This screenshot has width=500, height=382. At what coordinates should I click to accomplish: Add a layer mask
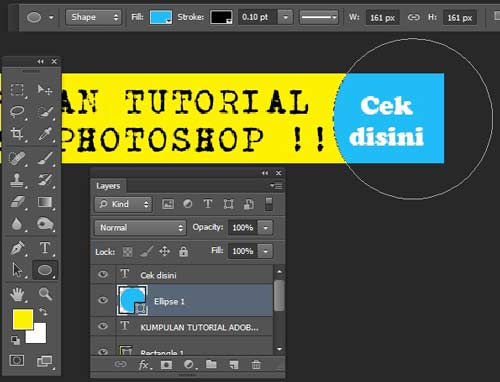click(166, 365)
